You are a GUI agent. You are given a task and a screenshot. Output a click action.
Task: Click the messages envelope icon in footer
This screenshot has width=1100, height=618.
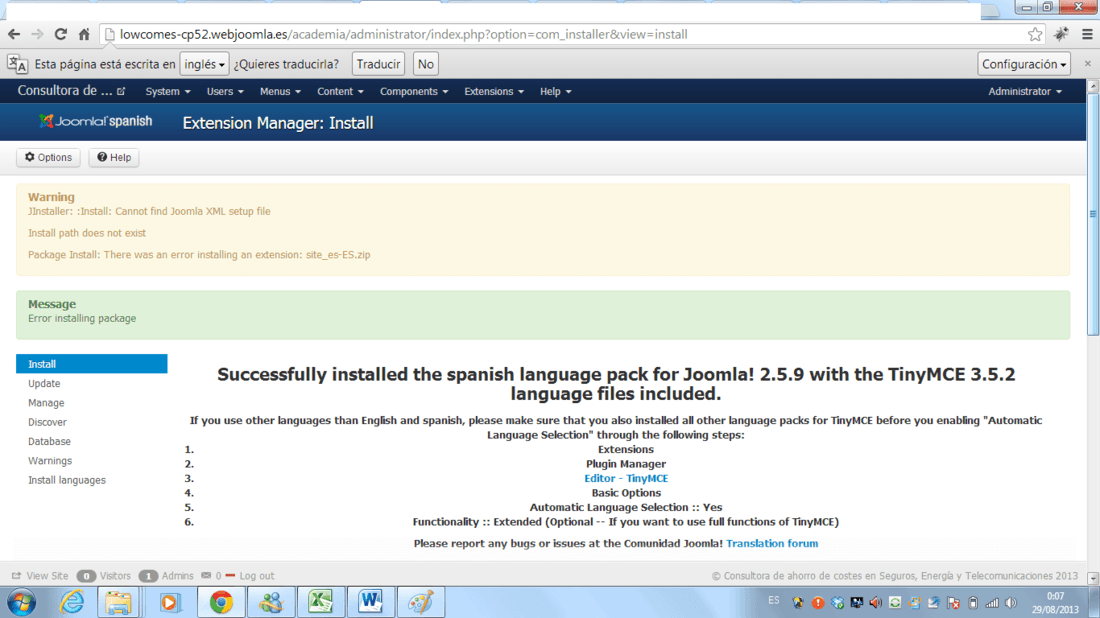(x=206, y=575)
